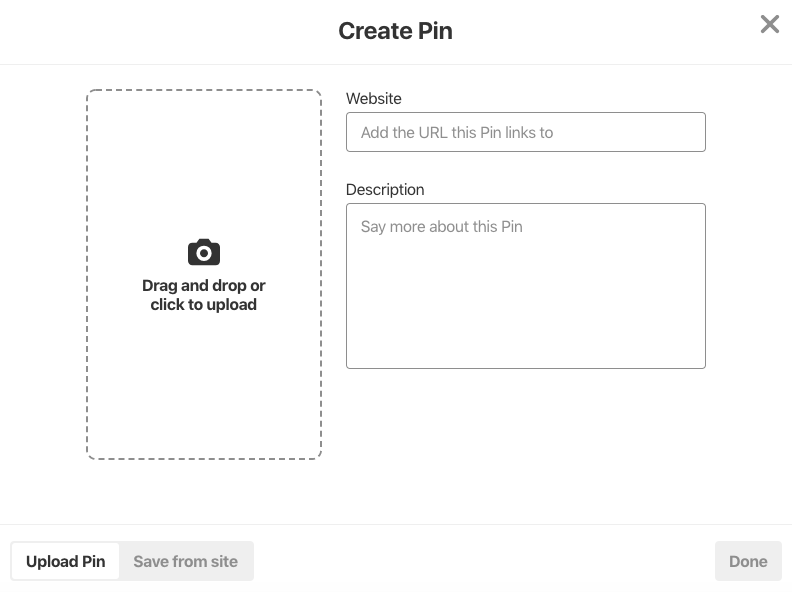The height and width of the screenshot is (592, 792).
Task: Toggle pin mode to Save from site
Action: pos(185,561)
